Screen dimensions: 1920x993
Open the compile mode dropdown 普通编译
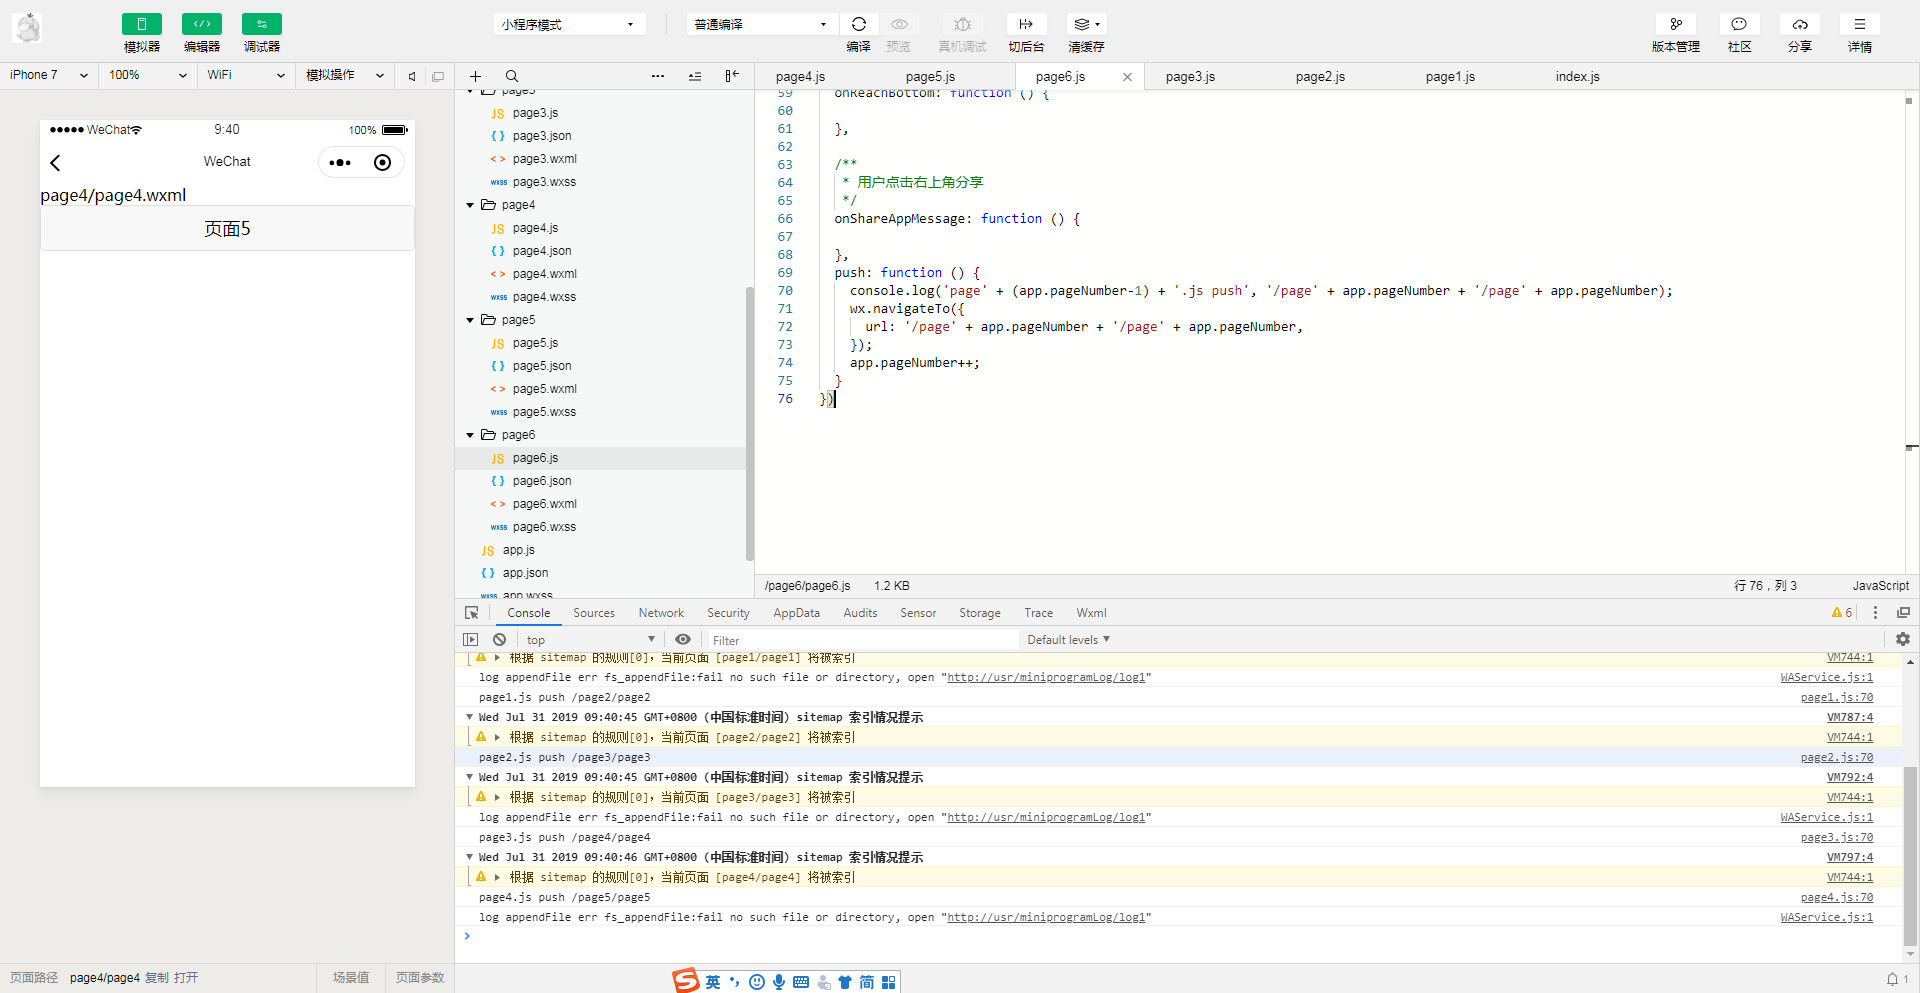760,24
